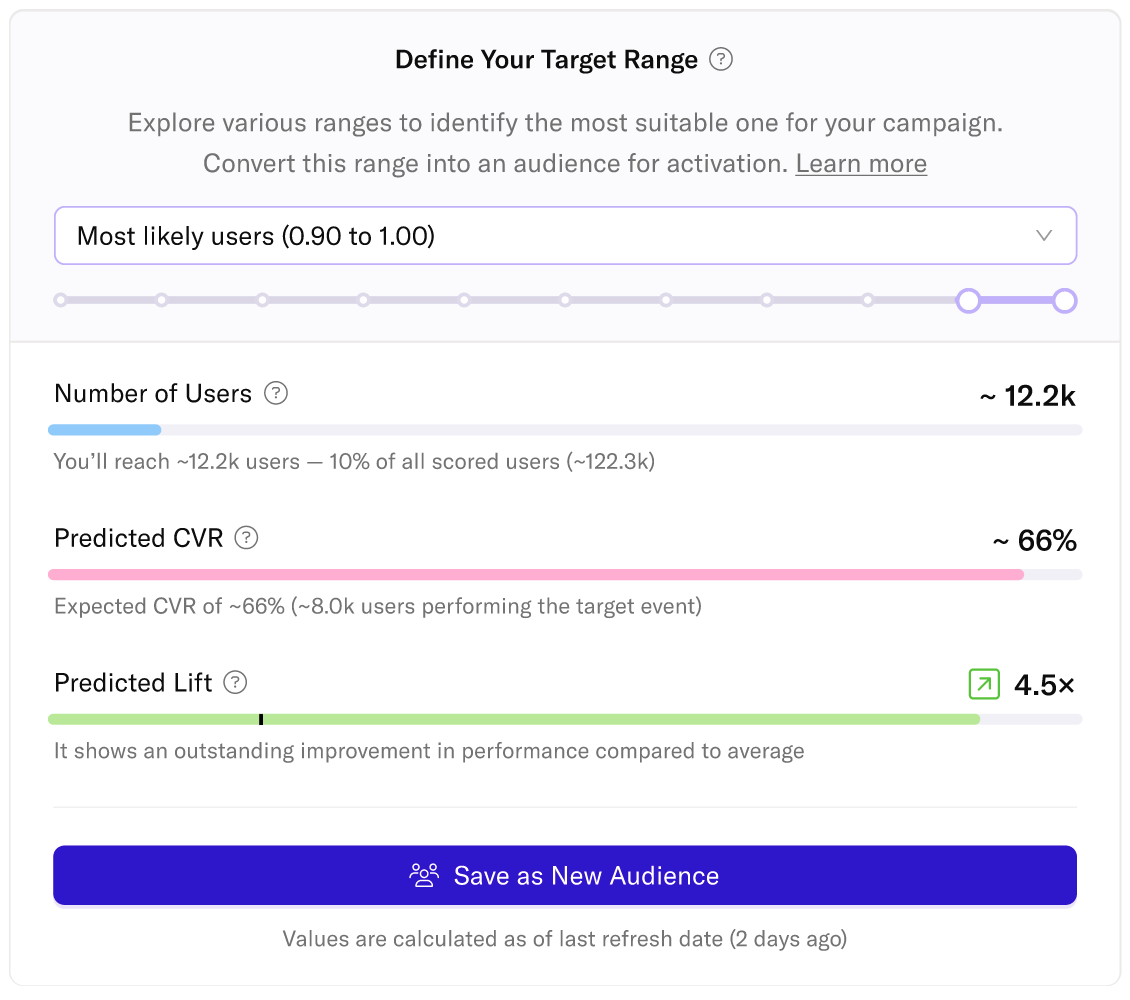Click the blue Number of Users bar
Viewport: 1130px width, 1000px height.
tap(105, 430)
